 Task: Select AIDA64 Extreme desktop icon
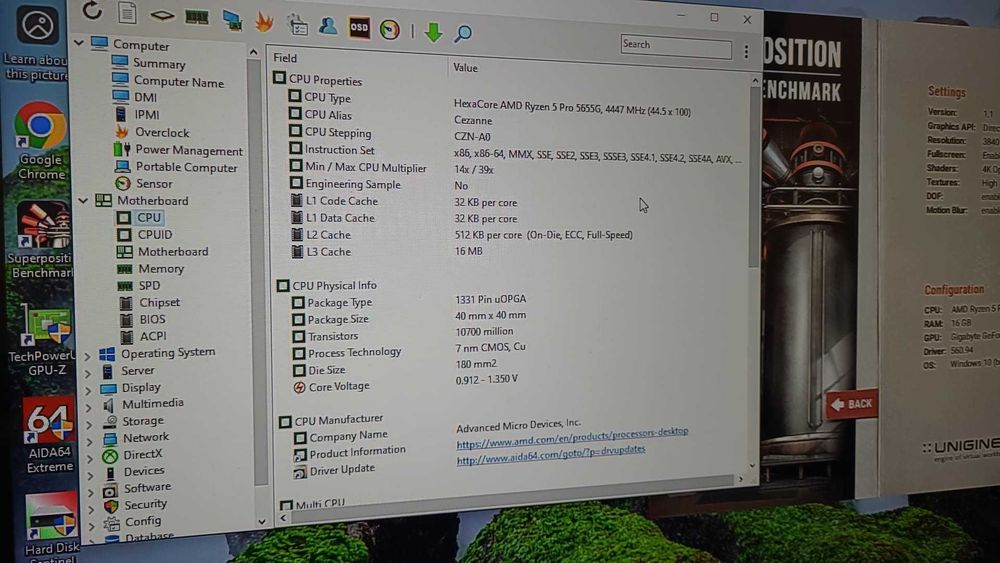[48, 435]
